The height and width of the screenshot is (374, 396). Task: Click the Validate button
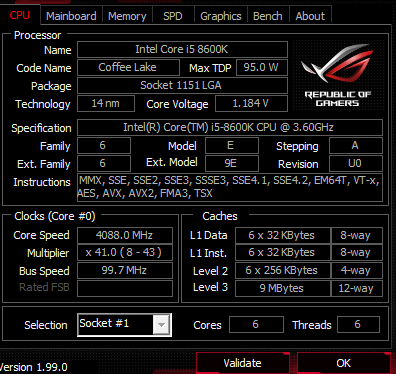click(x=242, y=363)
